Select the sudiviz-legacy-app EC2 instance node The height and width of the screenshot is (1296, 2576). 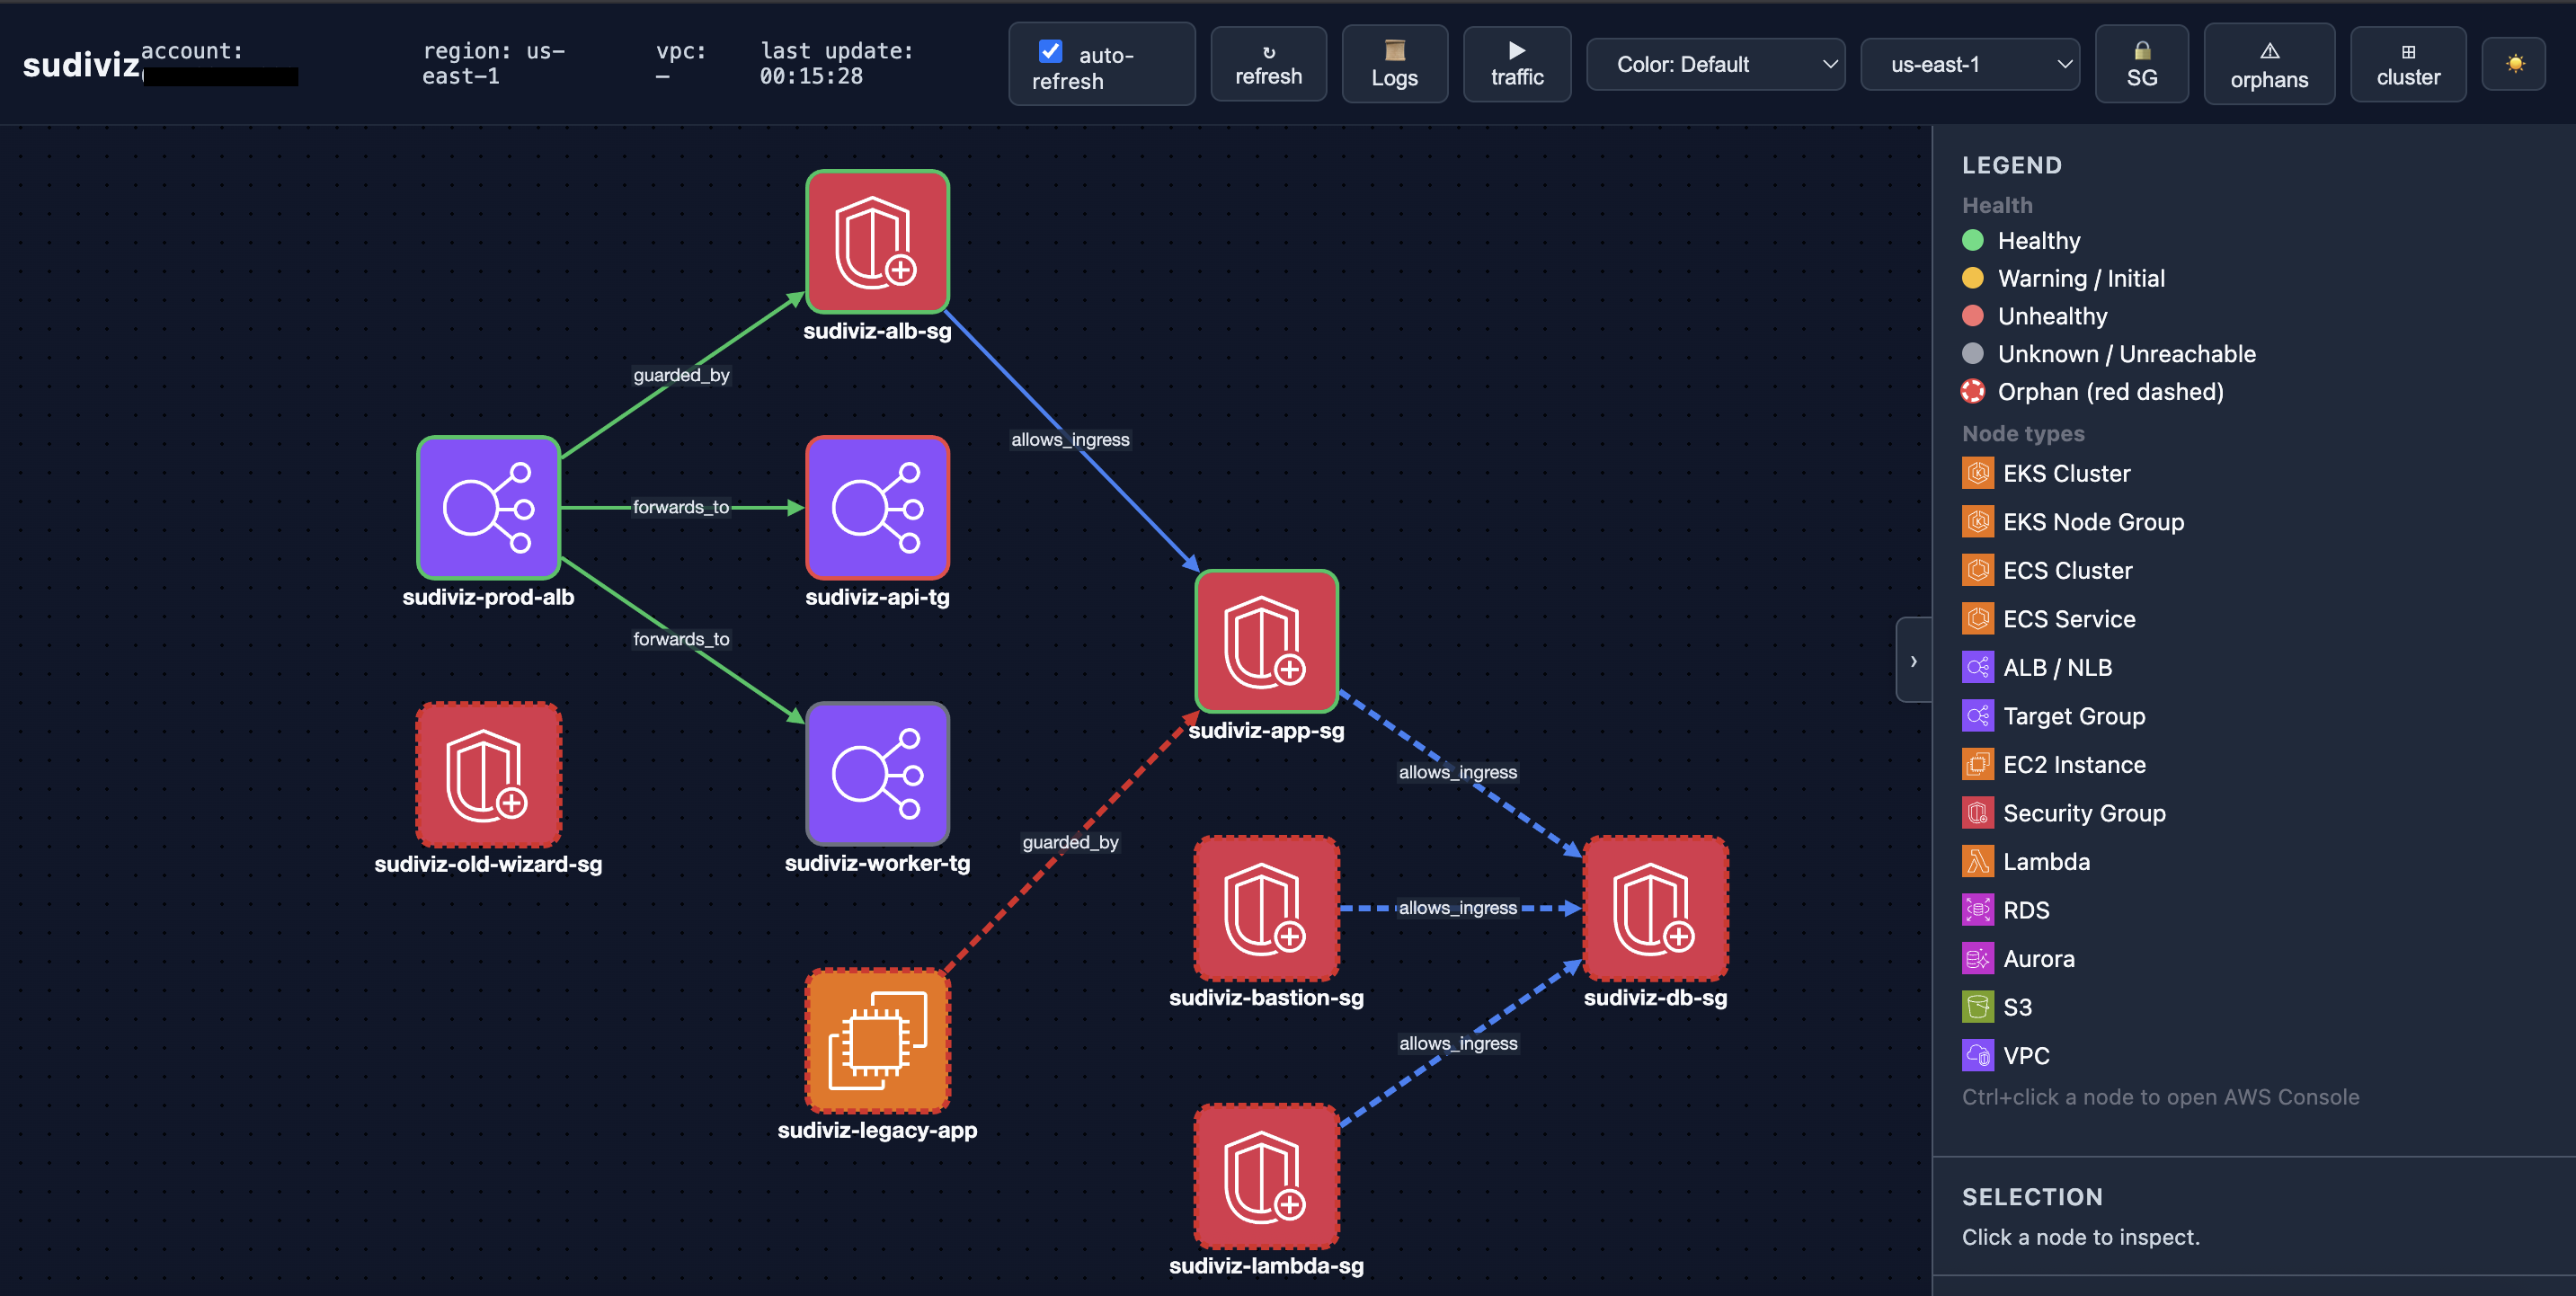(877, 1040)
